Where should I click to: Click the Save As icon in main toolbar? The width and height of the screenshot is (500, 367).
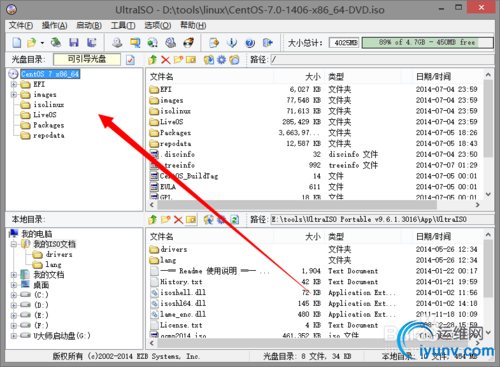click(92, 42)
